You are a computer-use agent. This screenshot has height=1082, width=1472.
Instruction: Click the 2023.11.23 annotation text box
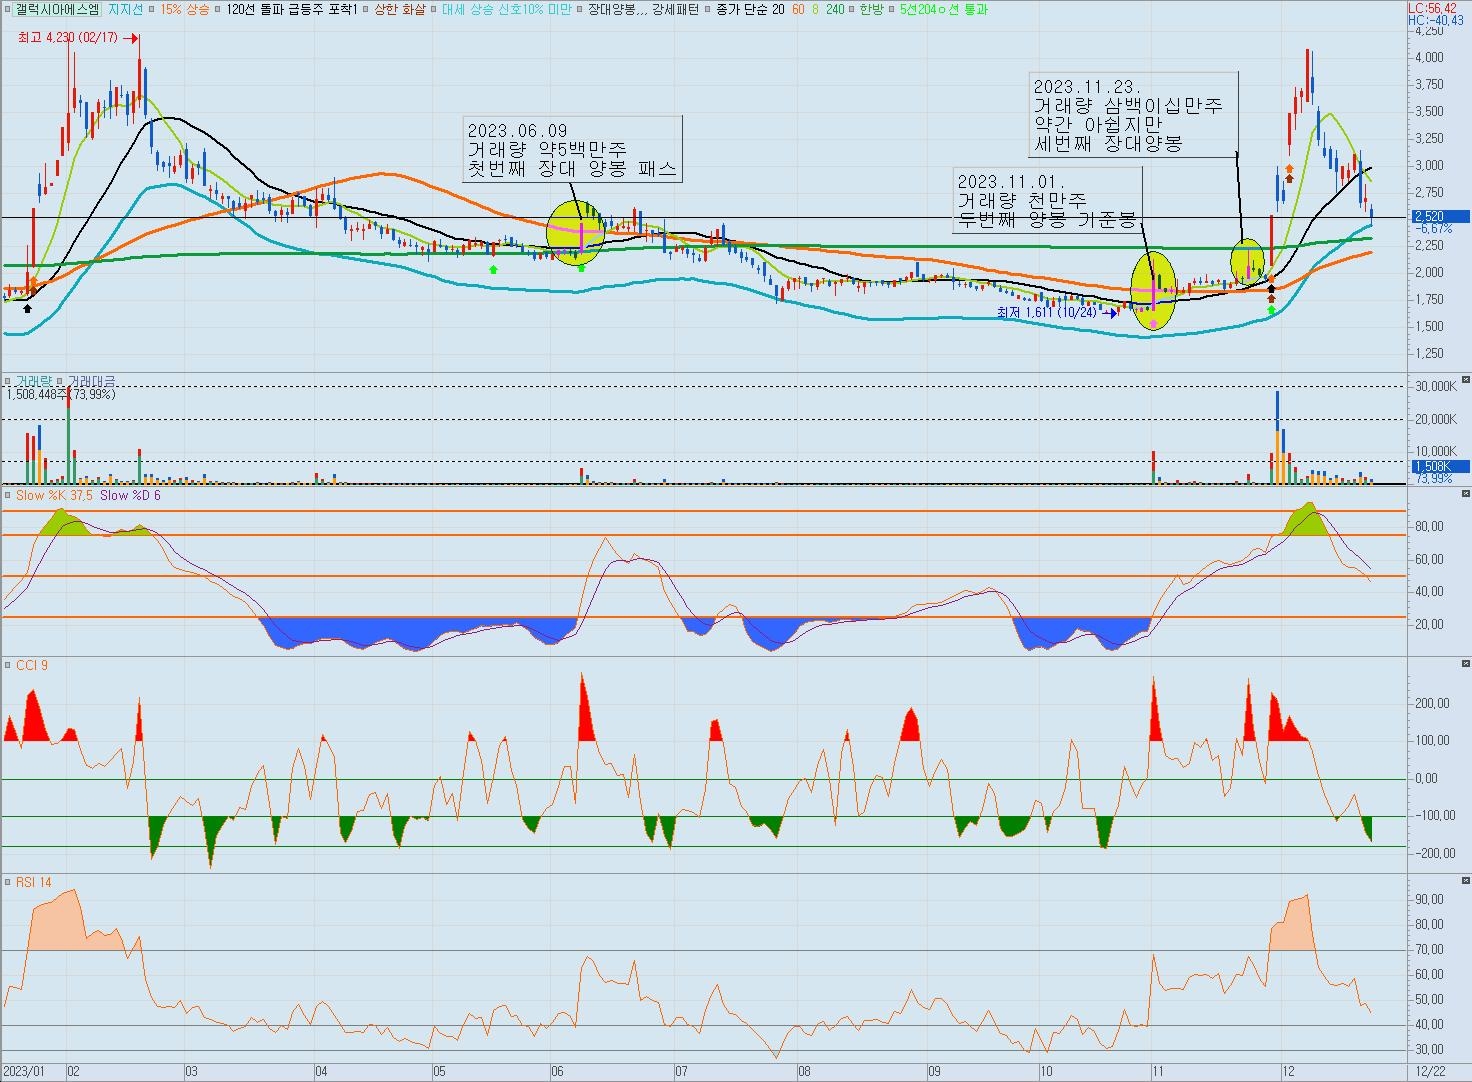point(1133,114)
